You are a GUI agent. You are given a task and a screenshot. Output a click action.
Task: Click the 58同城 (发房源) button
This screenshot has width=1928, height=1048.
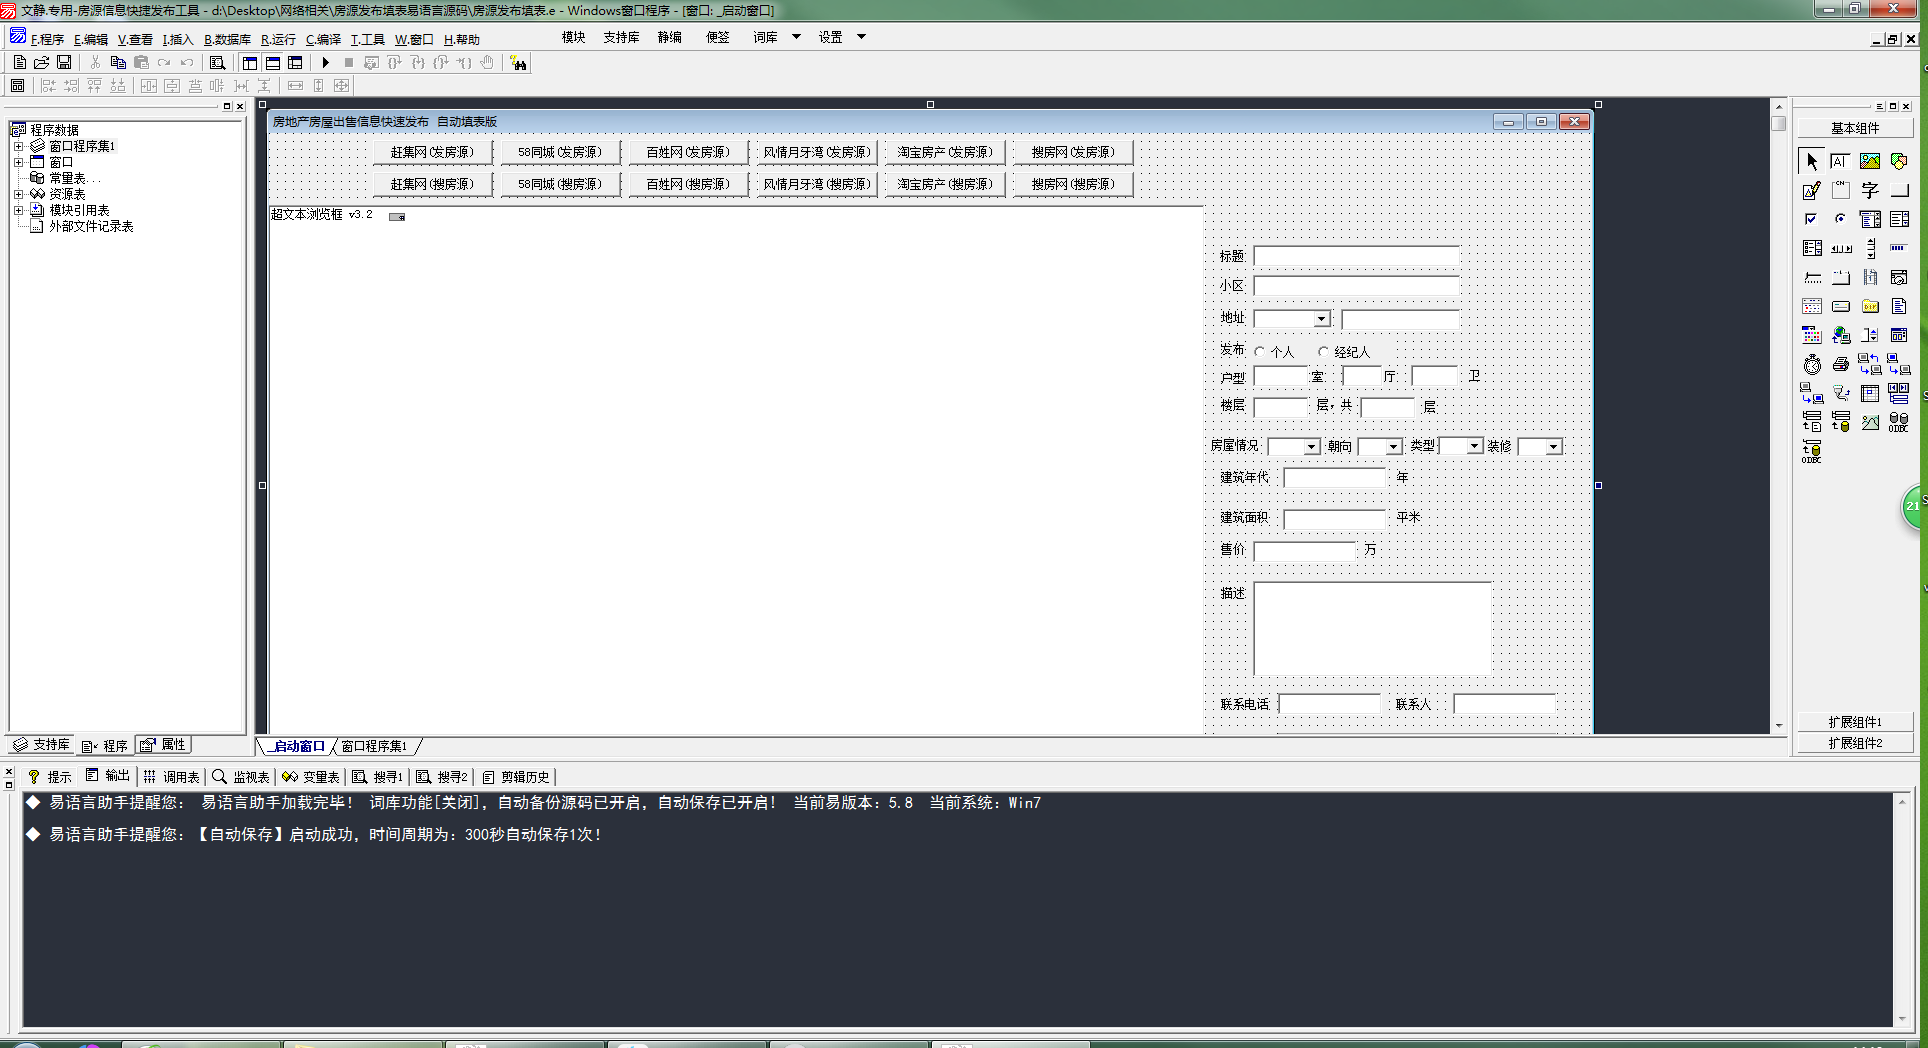560,152
